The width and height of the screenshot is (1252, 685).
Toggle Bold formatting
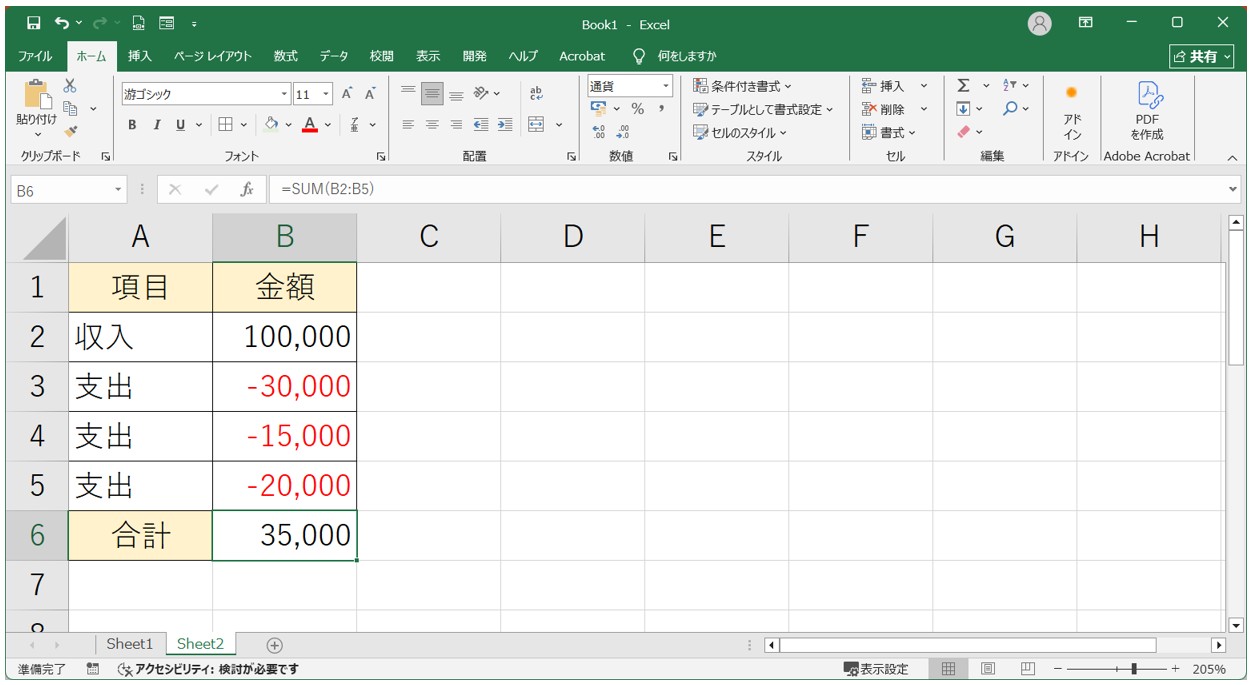click(x=132, y=125)
